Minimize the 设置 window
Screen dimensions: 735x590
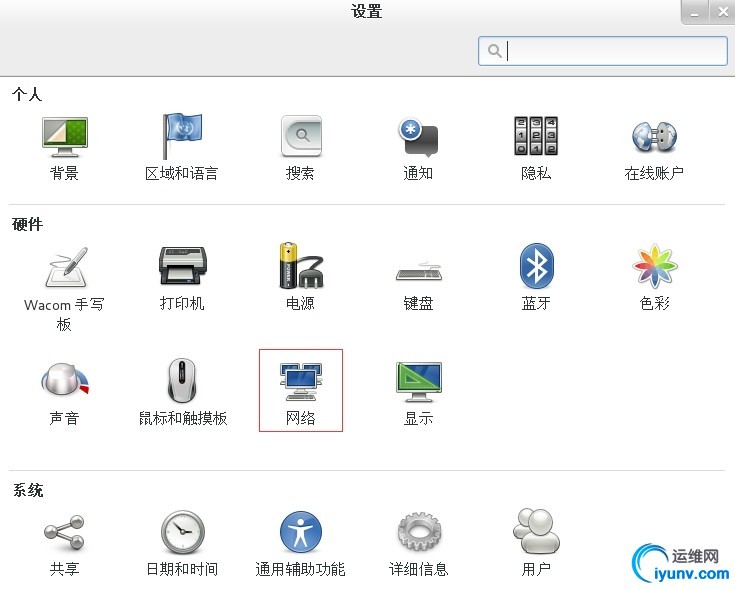tap(695, 12)
